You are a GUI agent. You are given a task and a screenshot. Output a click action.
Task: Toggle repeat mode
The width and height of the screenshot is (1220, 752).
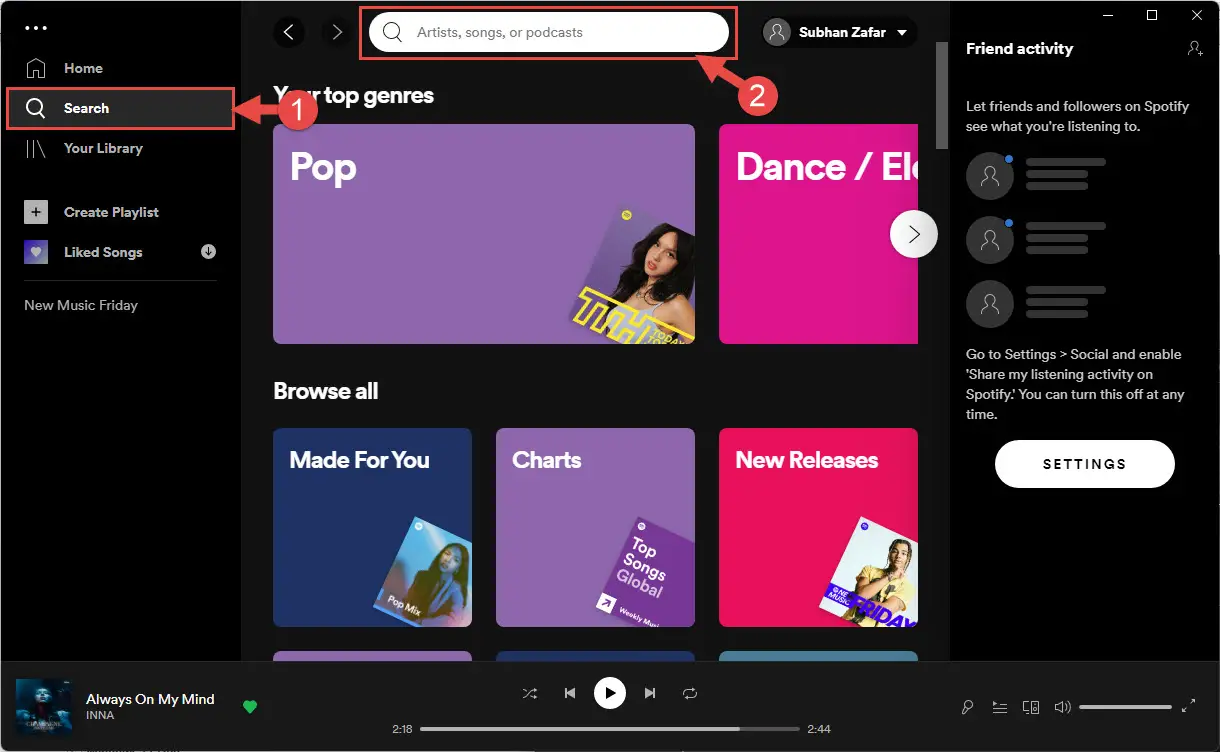(690, 693)
